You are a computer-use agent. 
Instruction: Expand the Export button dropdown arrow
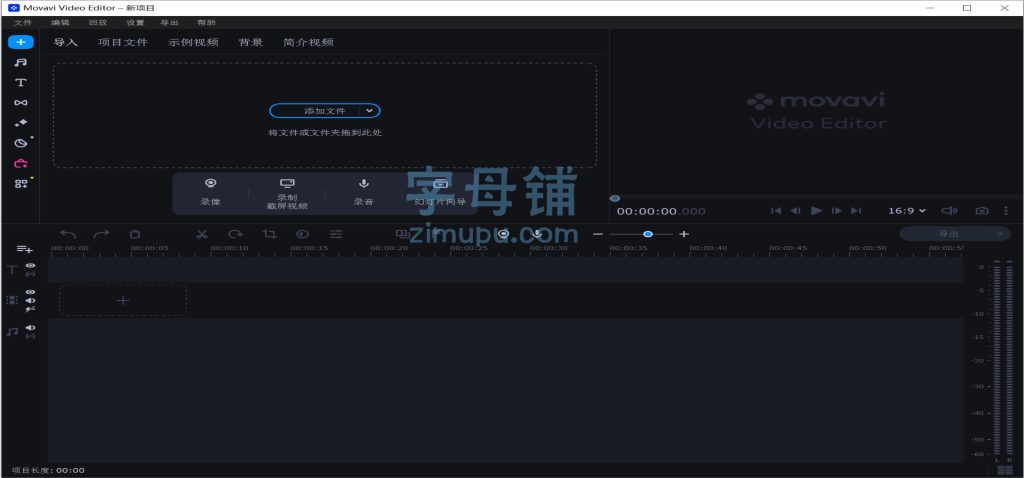click(999, 234)
